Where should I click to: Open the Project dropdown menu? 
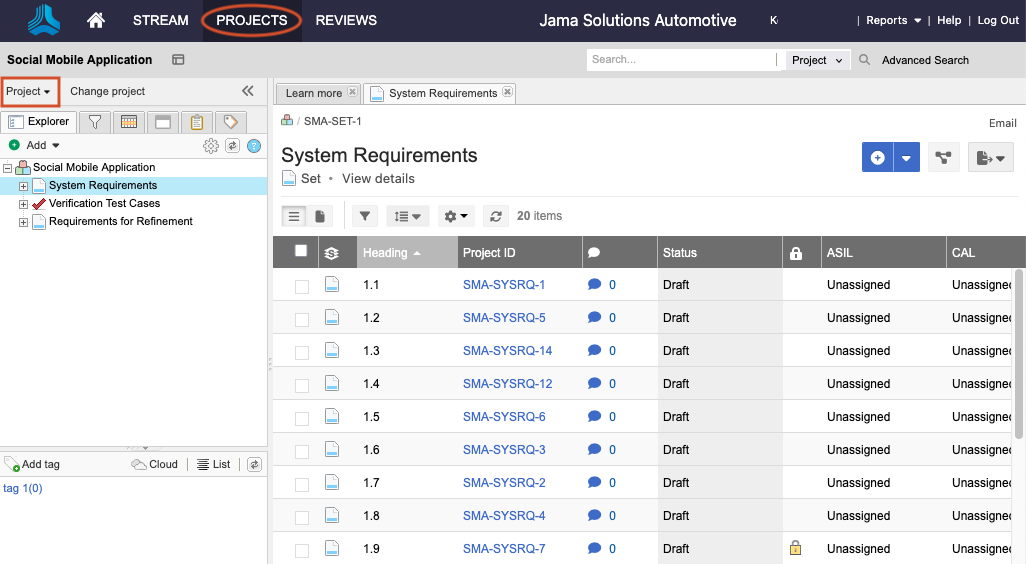click(x=28, y=91)
